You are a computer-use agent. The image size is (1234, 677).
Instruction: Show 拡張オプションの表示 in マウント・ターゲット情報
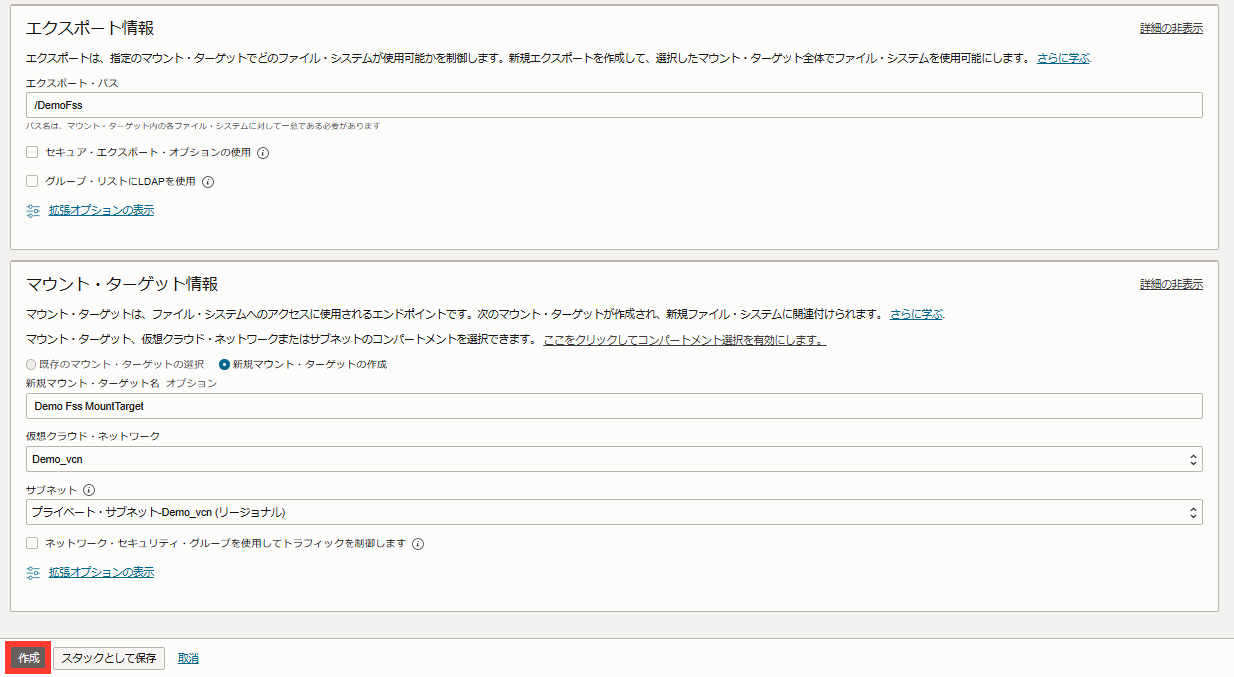click(x=101, y=572)
